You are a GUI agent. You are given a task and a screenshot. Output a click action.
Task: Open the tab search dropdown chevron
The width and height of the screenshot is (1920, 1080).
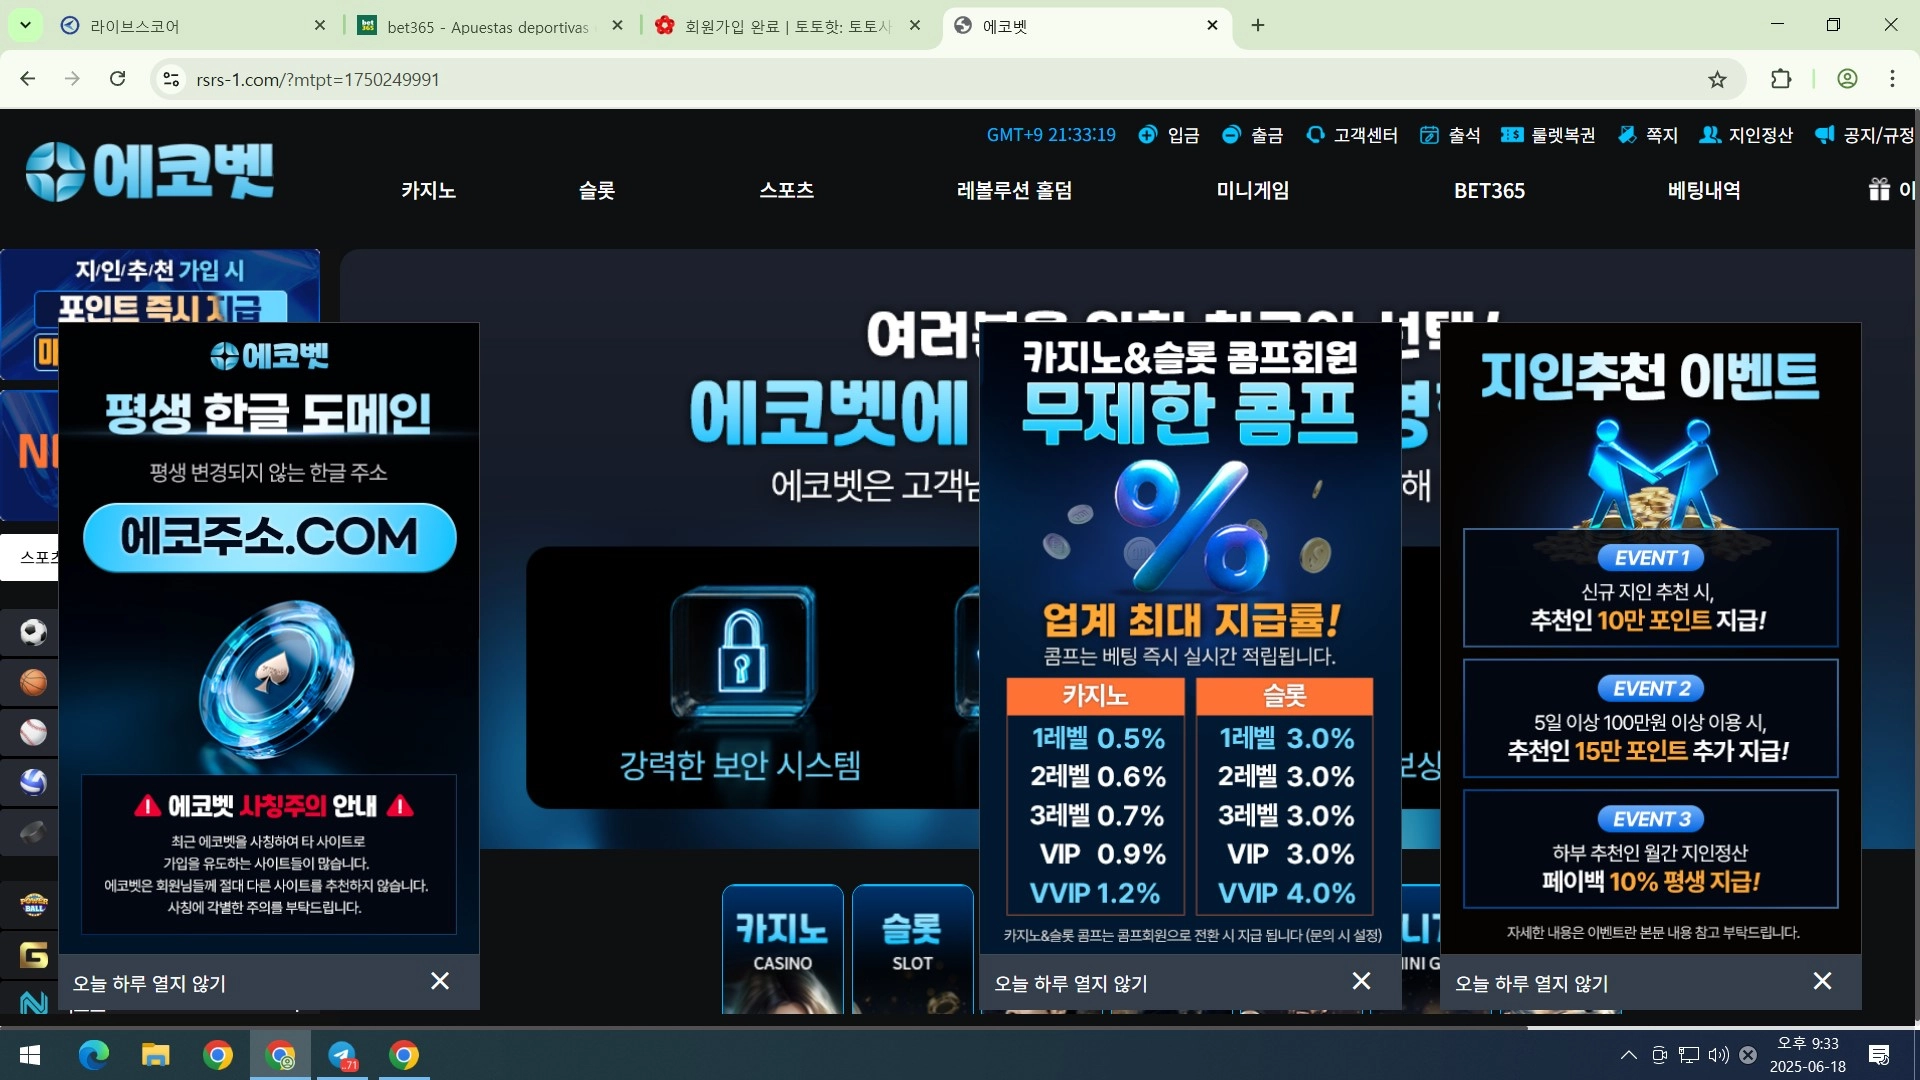(x=25, y=25)
